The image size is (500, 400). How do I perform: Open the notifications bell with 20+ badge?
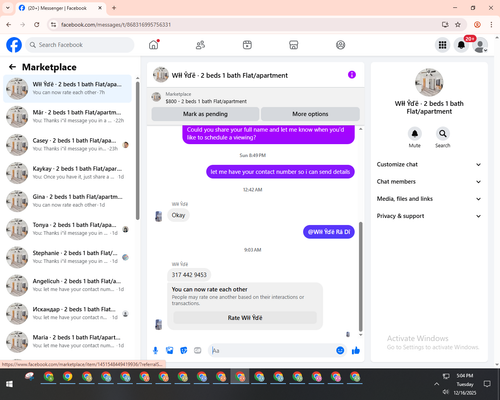461,45
